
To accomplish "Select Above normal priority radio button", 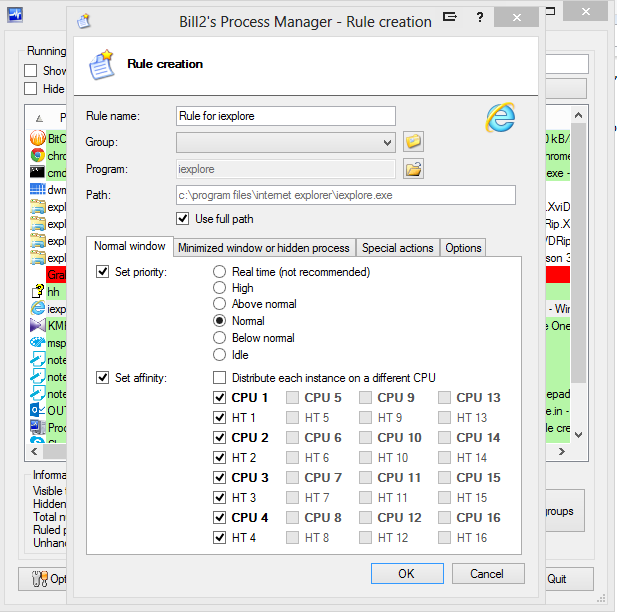I will (219, 304).
